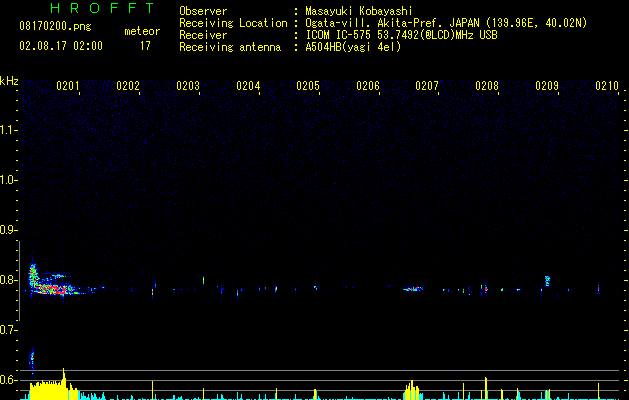Screen dimensions: 629x400
Task: Select the ICOM IC-575 receiver value
Action: pos(401,35)
